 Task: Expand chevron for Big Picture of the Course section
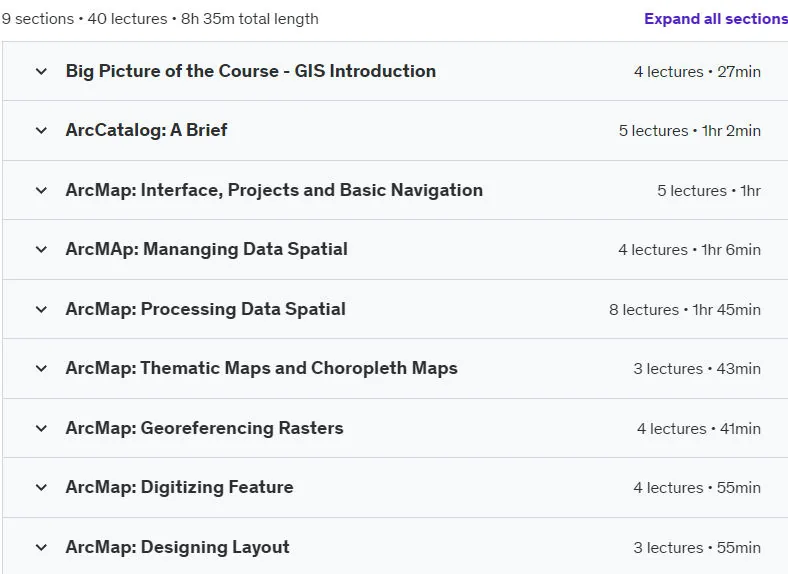pyautogui.click(x=41, y=71)
